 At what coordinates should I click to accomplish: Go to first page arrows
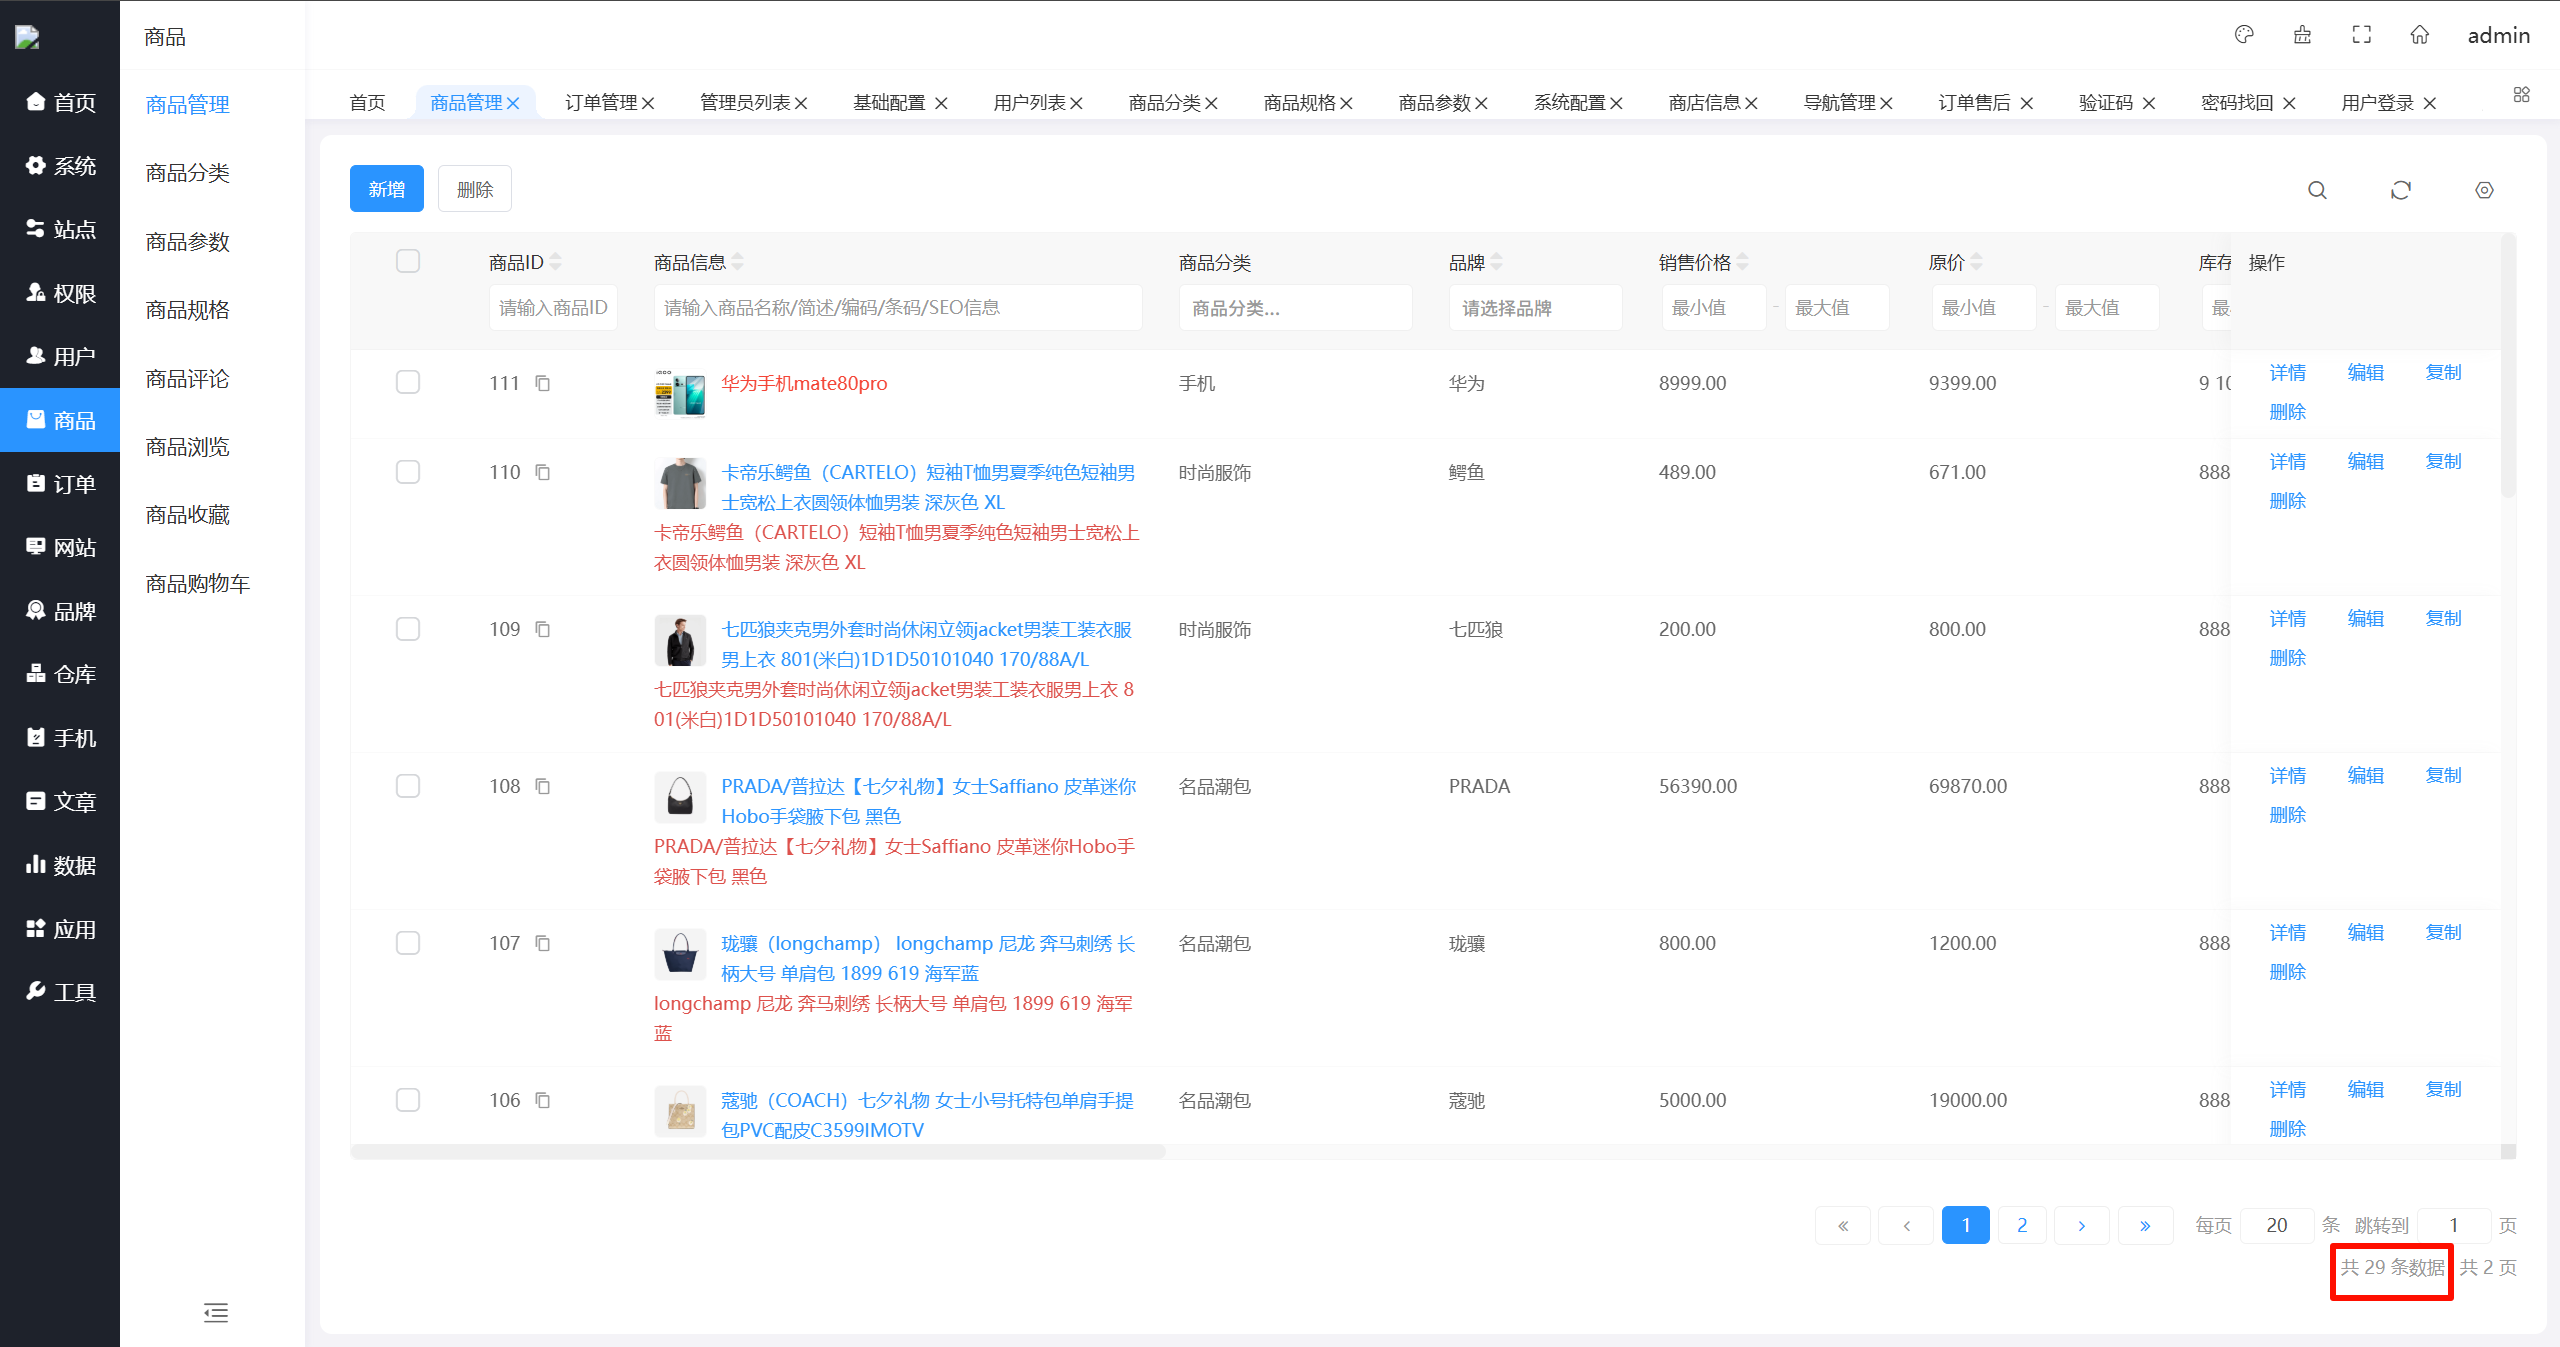(x=1843, y=1225)
